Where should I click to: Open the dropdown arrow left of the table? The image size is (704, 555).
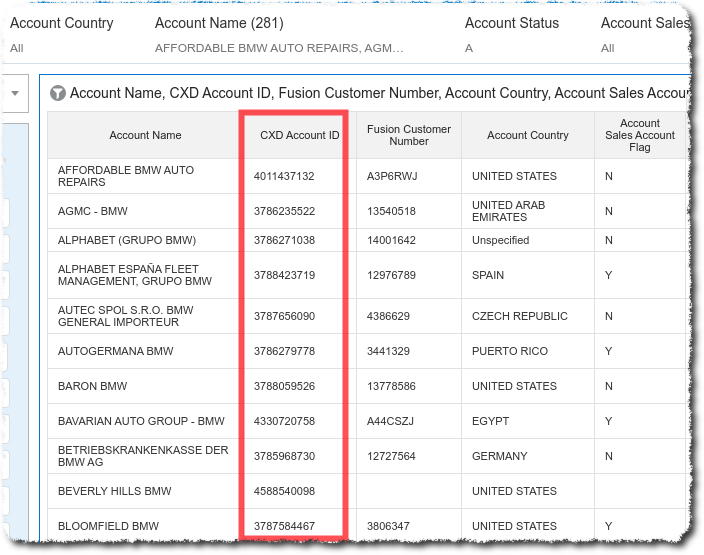15,94
